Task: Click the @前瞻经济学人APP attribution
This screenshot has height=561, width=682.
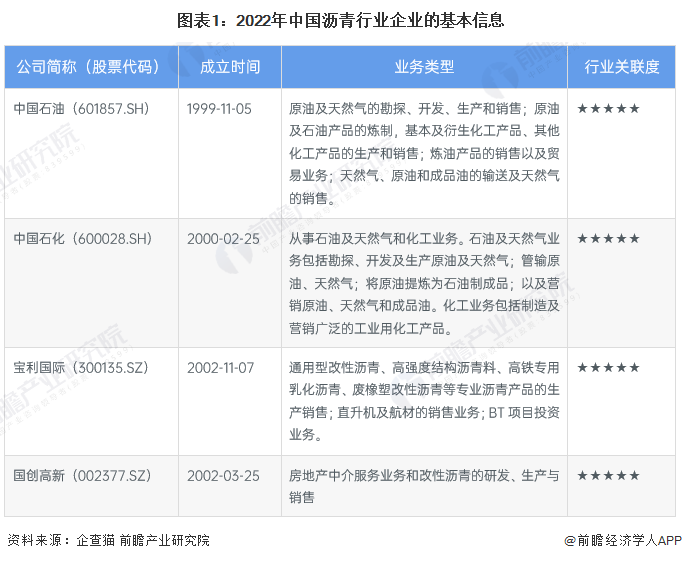Action: coord(623,540)
